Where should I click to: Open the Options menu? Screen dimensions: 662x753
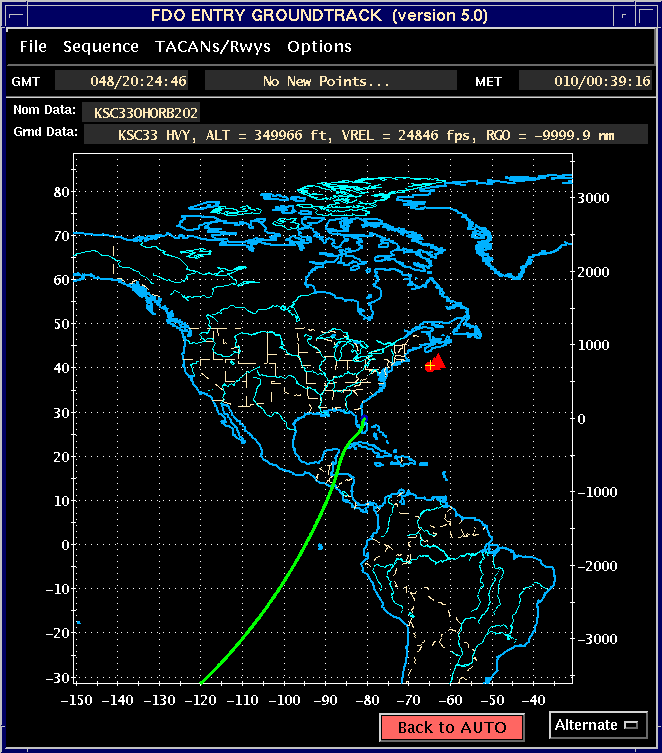click(x=319, y=47)
